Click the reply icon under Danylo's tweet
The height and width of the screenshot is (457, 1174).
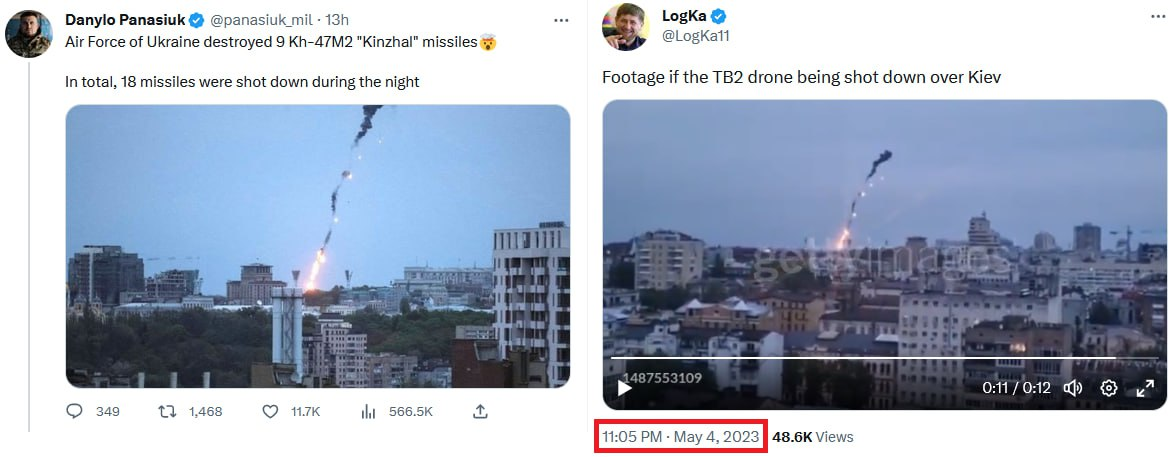(75, 411)
